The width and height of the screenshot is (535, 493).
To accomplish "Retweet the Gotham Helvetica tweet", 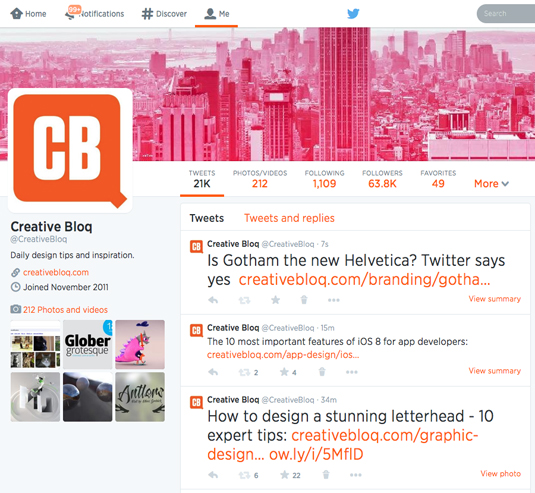I will 244,300.
